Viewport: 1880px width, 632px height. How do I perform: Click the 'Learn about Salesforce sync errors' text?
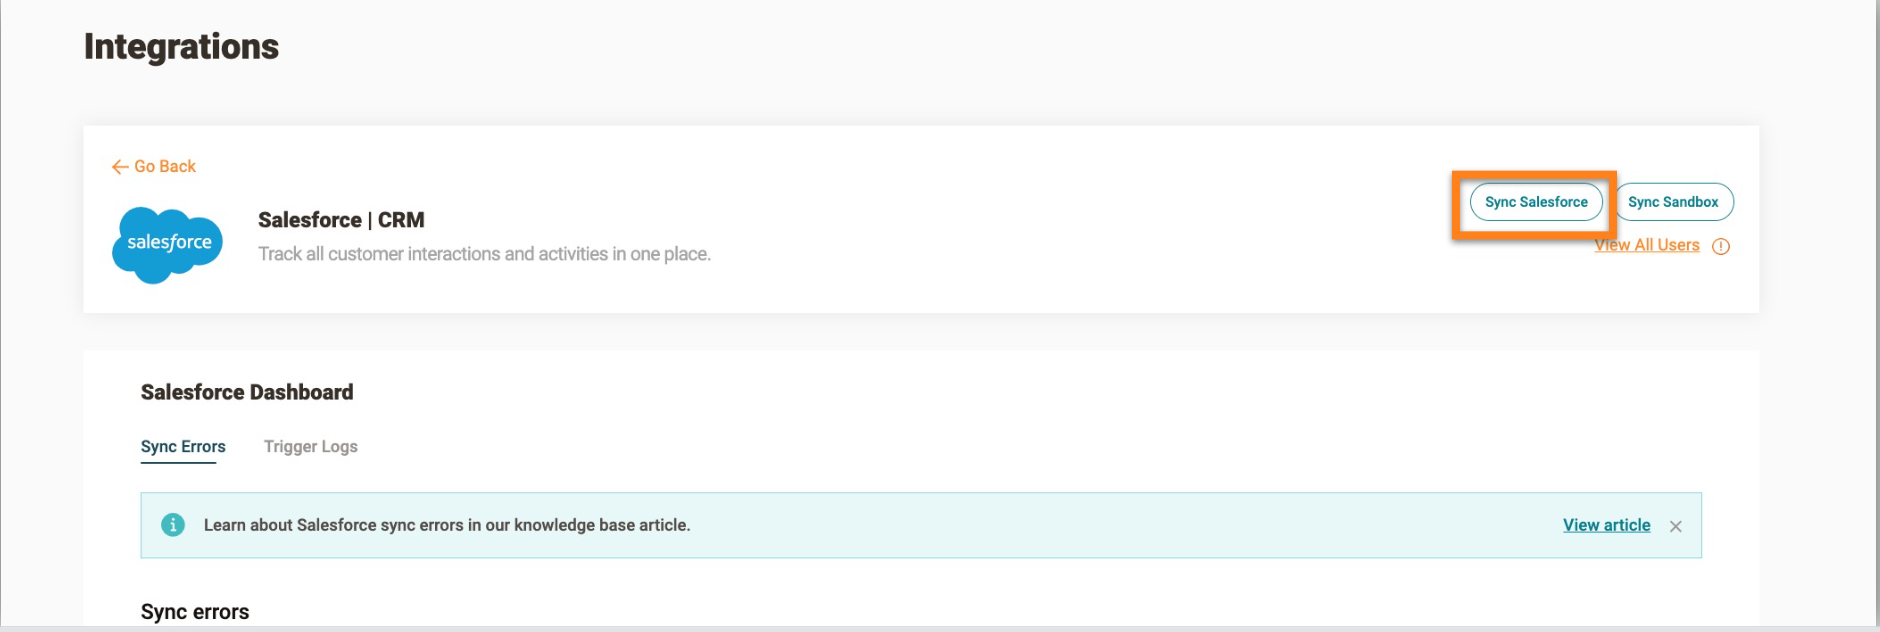(x=447, y=525)
